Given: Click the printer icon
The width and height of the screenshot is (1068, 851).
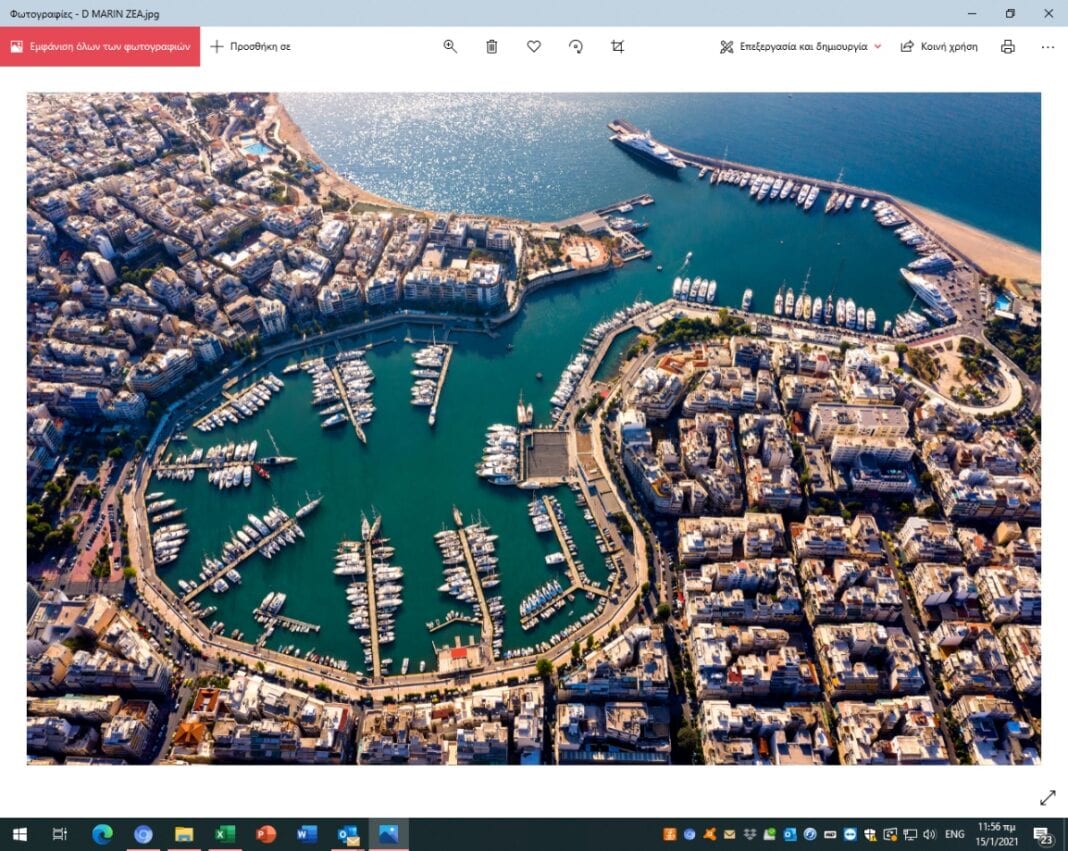Looking at the screenshot, I should click(x=1008, y=46).
